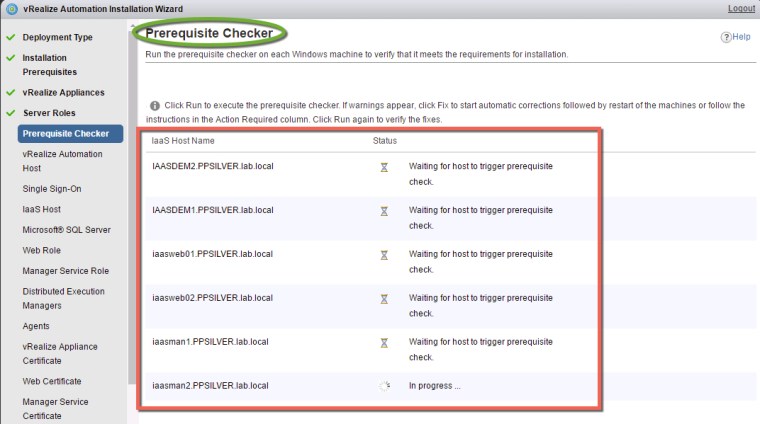The height and width of the screenshot is (424, 760).
Task: Go to Single Sign-On step
Action: pyautogui.click(x=52, y=189)
